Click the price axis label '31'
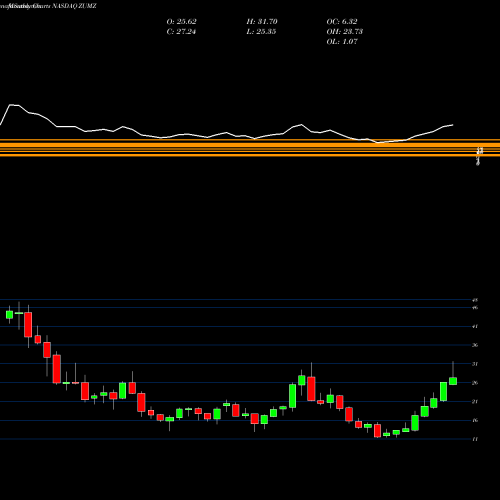The image size is (500, 500). tap(475, 364)
